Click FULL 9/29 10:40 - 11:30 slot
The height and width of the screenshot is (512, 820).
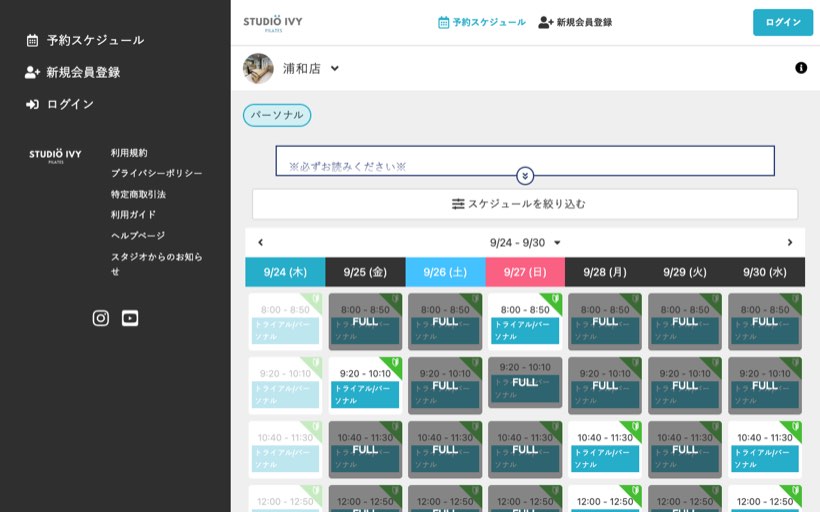click(685, 450)
